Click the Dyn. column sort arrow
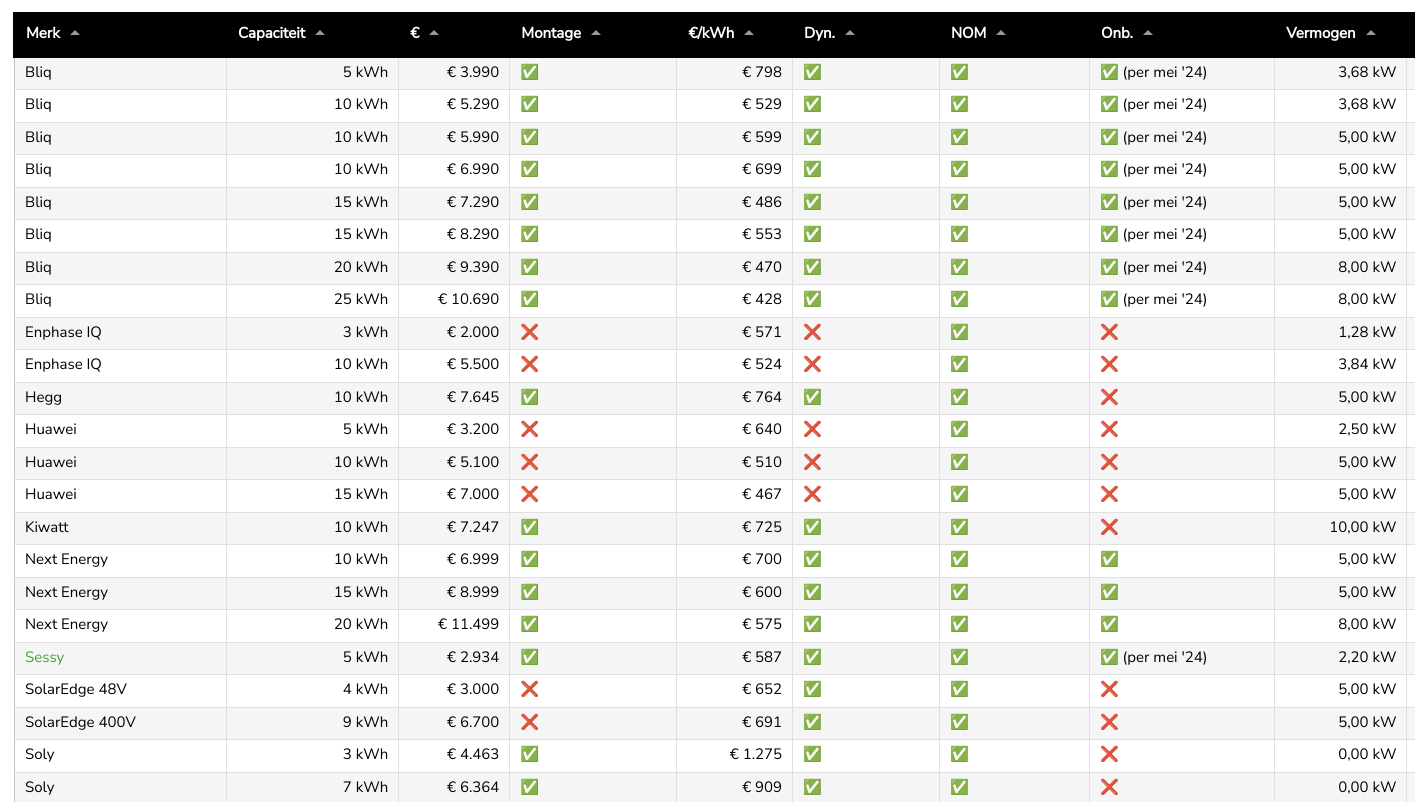The height and width of the screenshot is (802, 1415). 850,33
